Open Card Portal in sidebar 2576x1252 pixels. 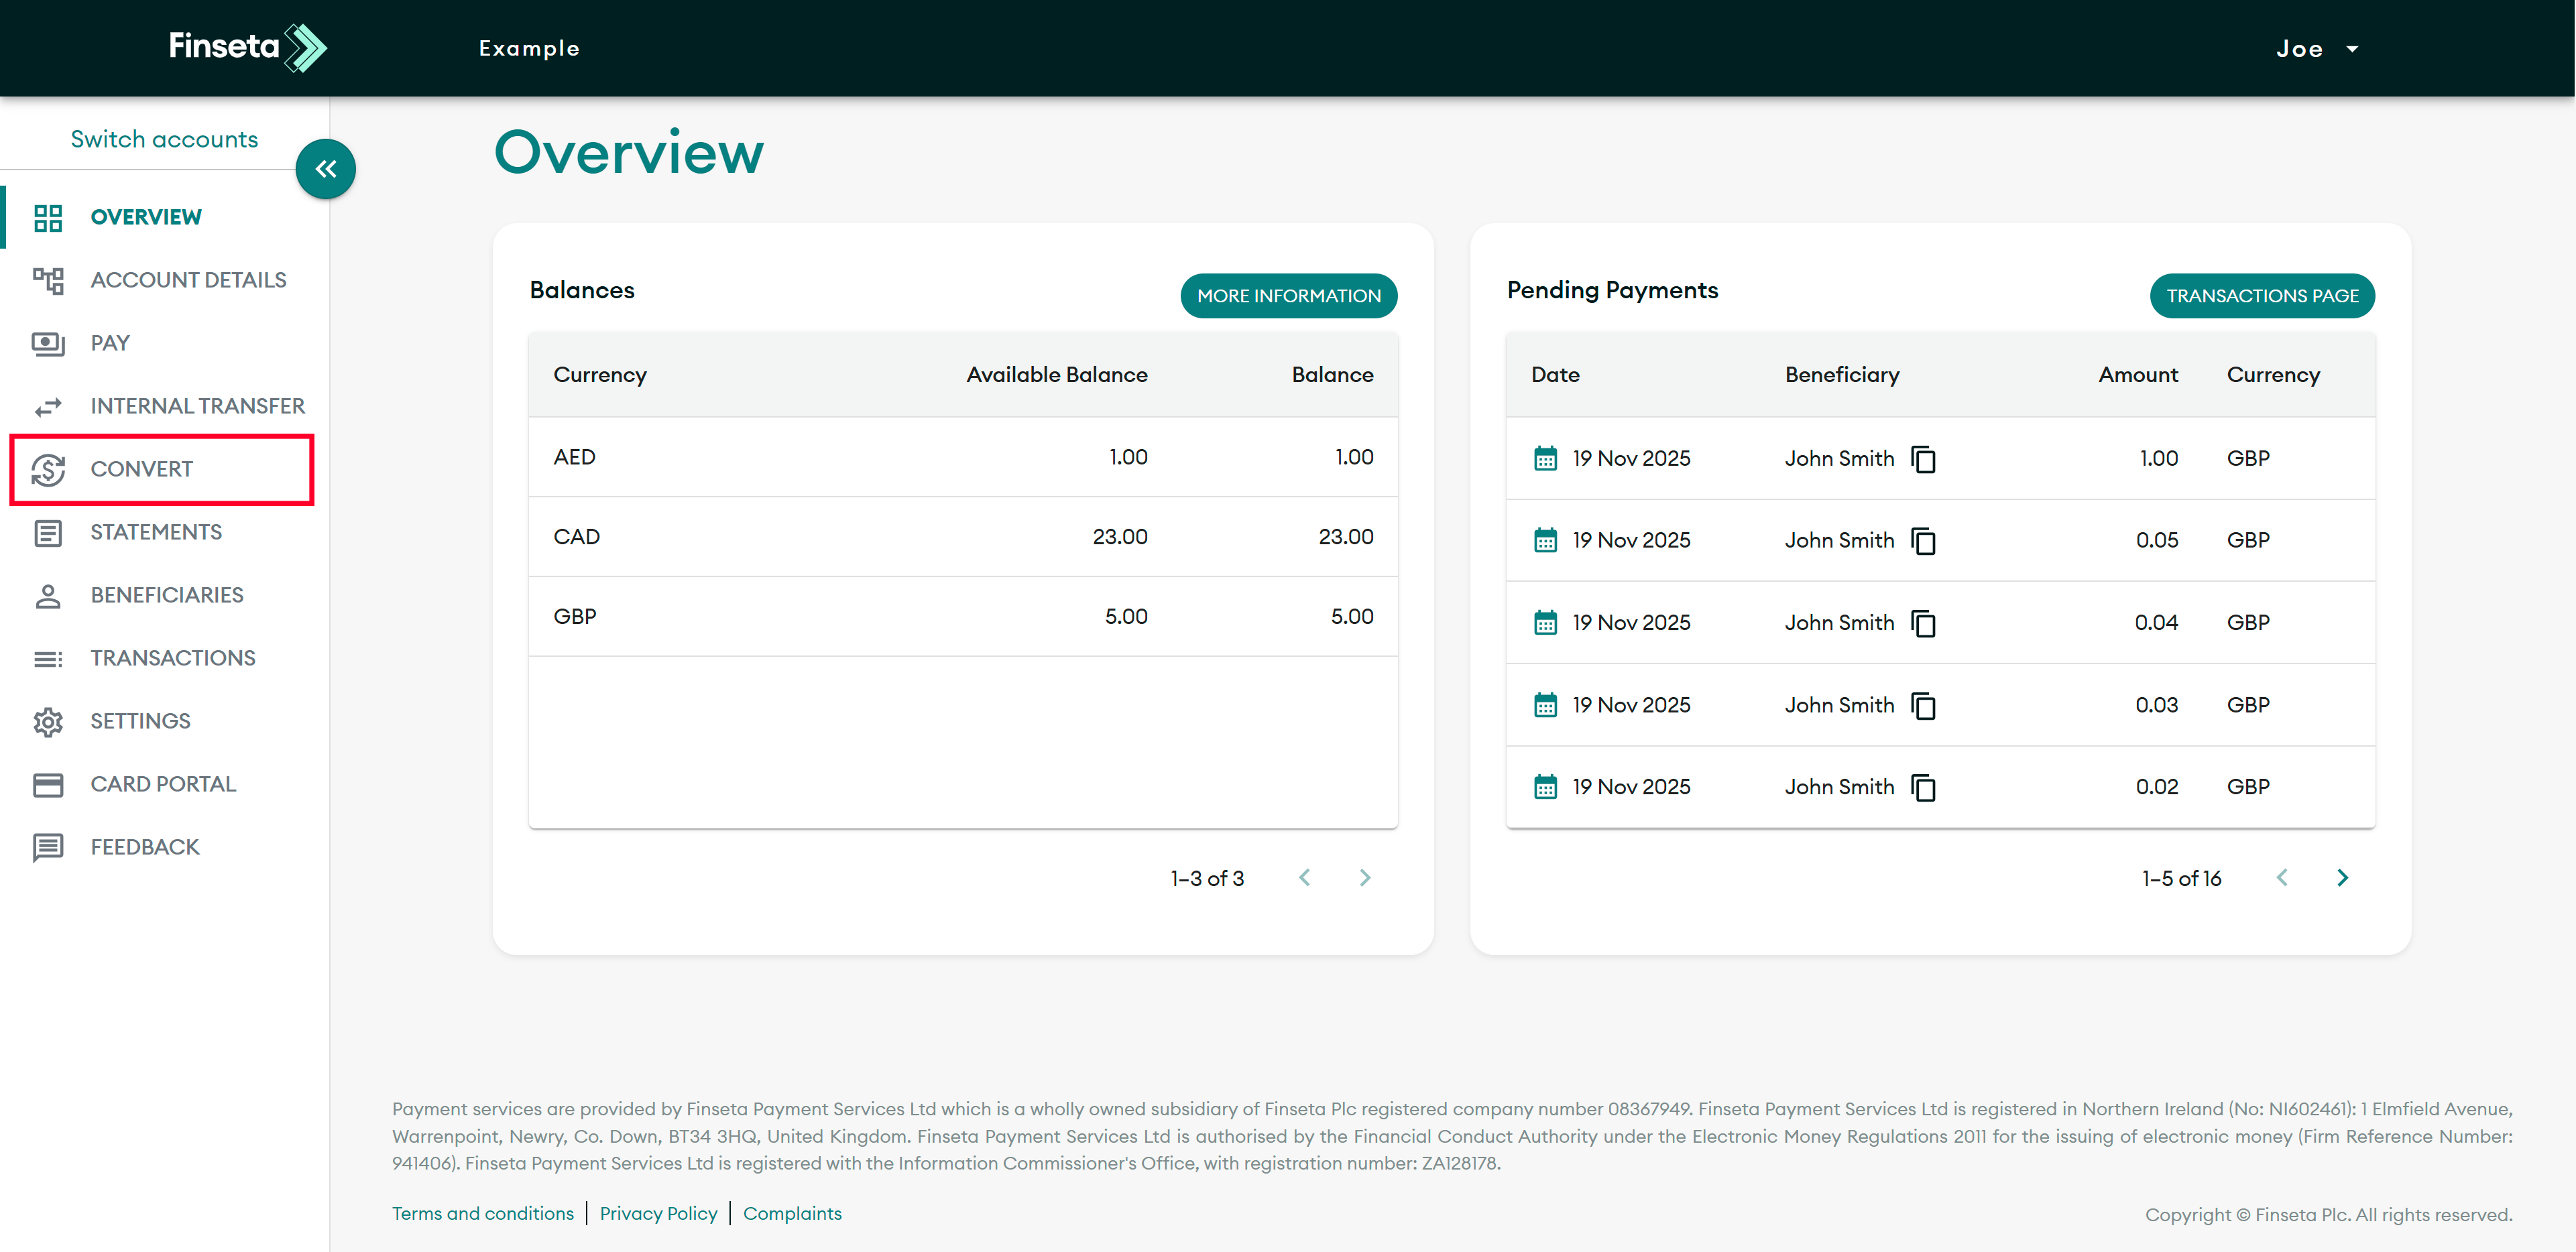click(x=163, y=784)
